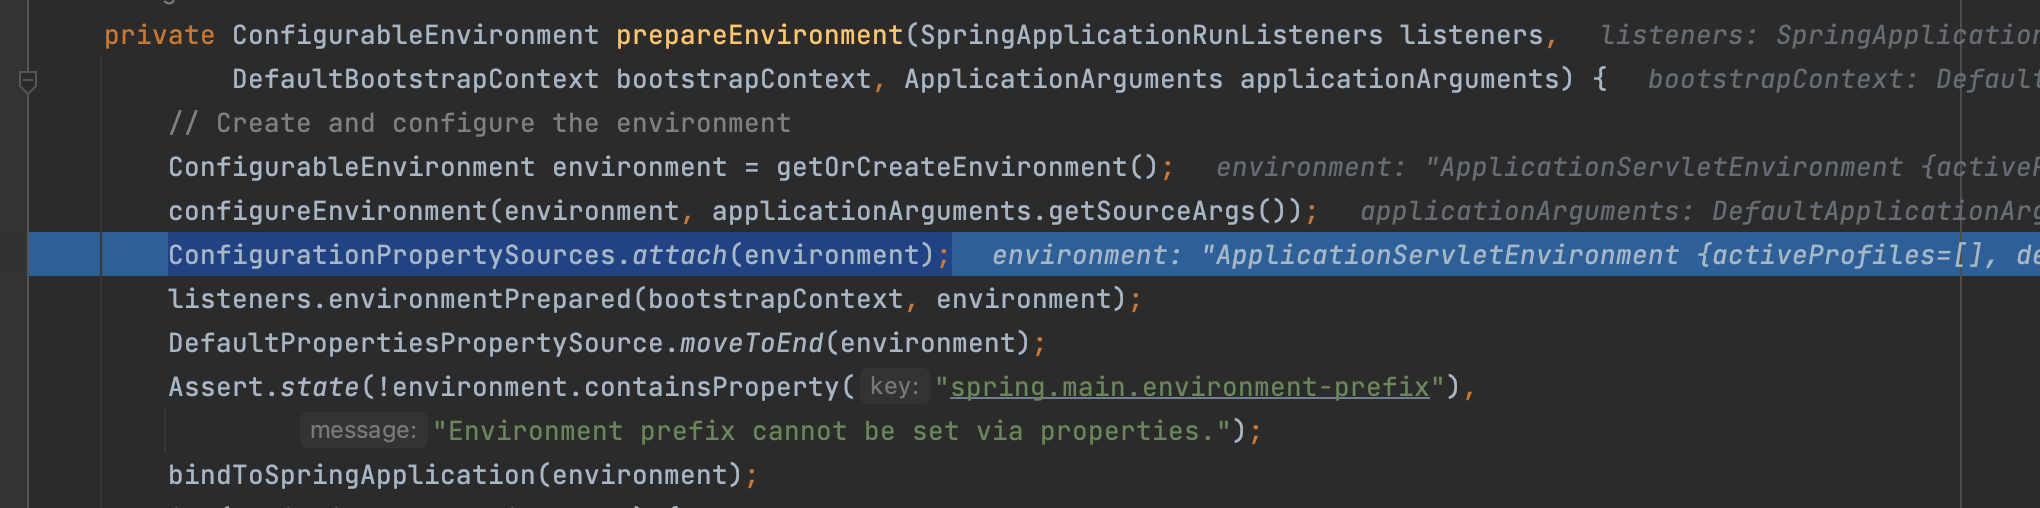Click the ConfigurationPropertySources class on highlighted line

click(x=391, y=256)
